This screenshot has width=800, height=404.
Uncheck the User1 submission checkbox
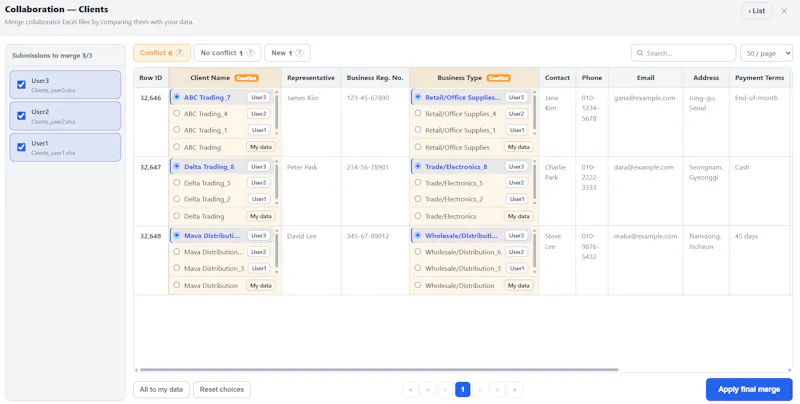[21, 147]
